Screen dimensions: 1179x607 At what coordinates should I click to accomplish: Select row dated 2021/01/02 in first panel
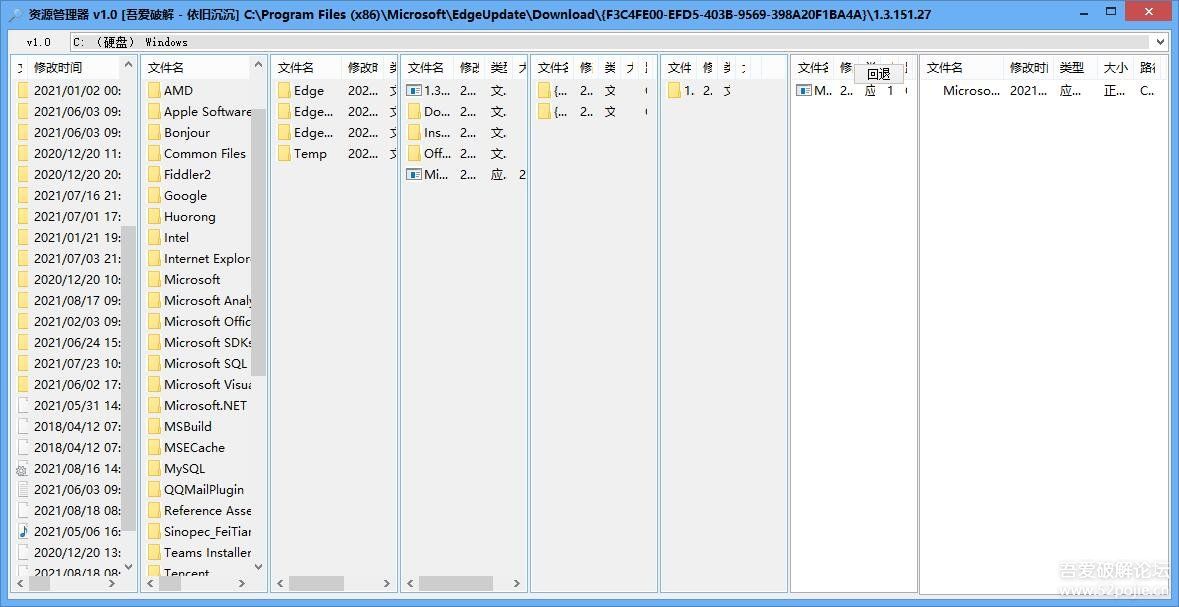tap(68, 90)
